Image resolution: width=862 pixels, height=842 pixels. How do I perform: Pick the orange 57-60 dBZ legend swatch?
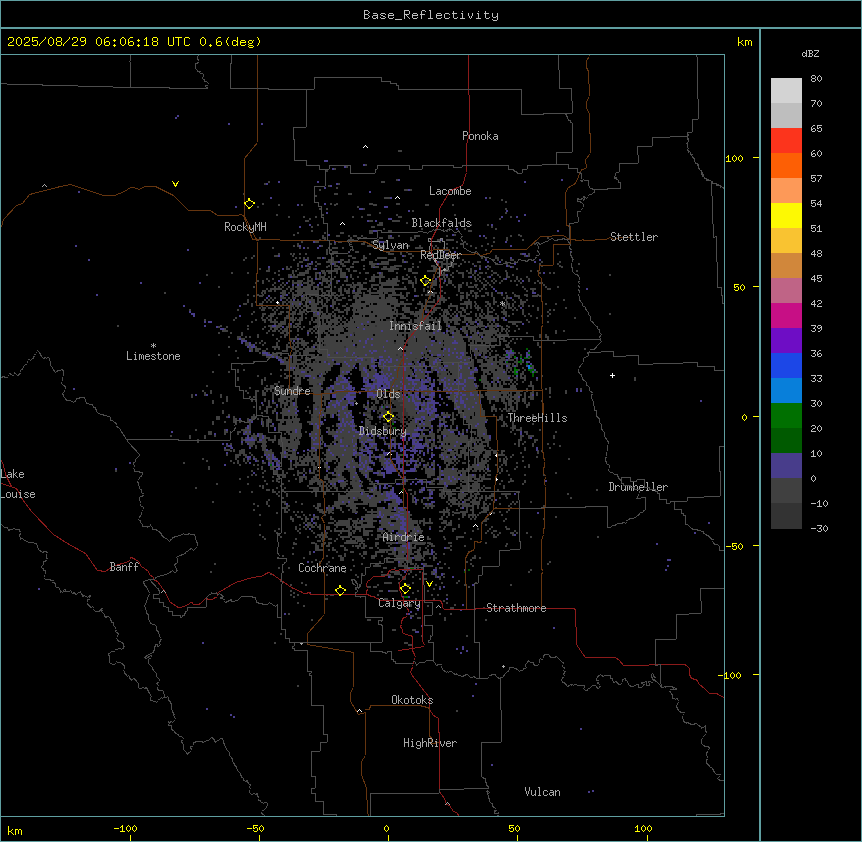(786, 165)
